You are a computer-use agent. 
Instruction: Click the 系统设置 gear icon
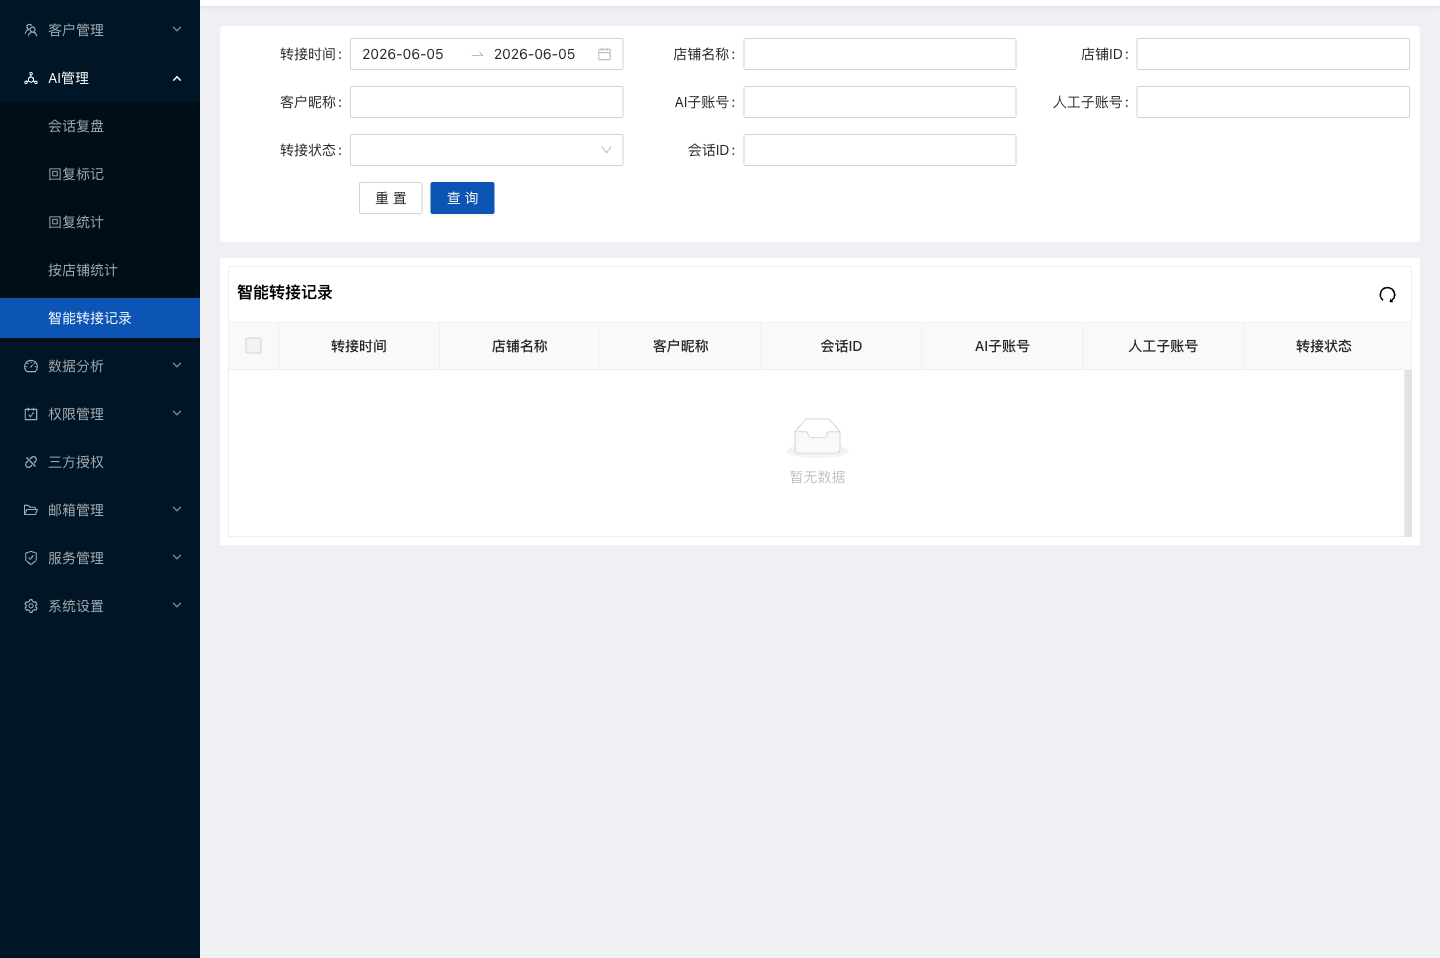tap(31, 606)
